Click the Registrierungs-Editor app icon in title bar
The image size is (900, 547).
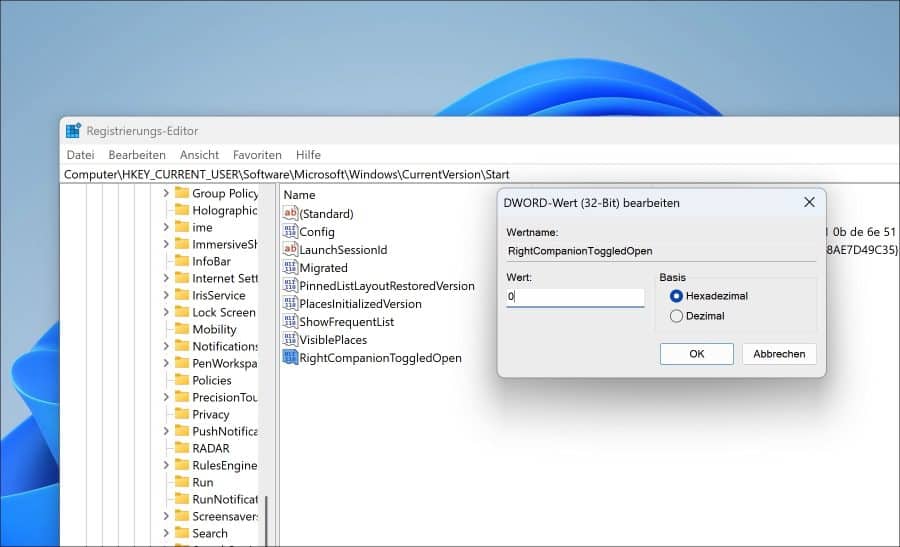[73, 131]
